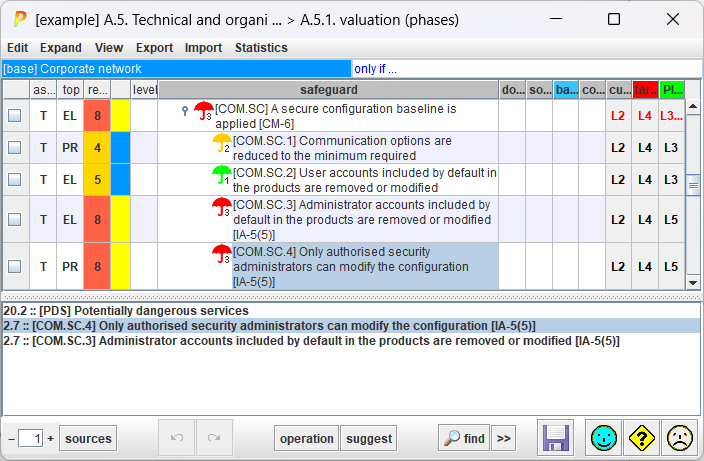Click the green umbrella icon for COM.SC.2
Viewport: 704px width, 461px height.
[x=221, y=175]
